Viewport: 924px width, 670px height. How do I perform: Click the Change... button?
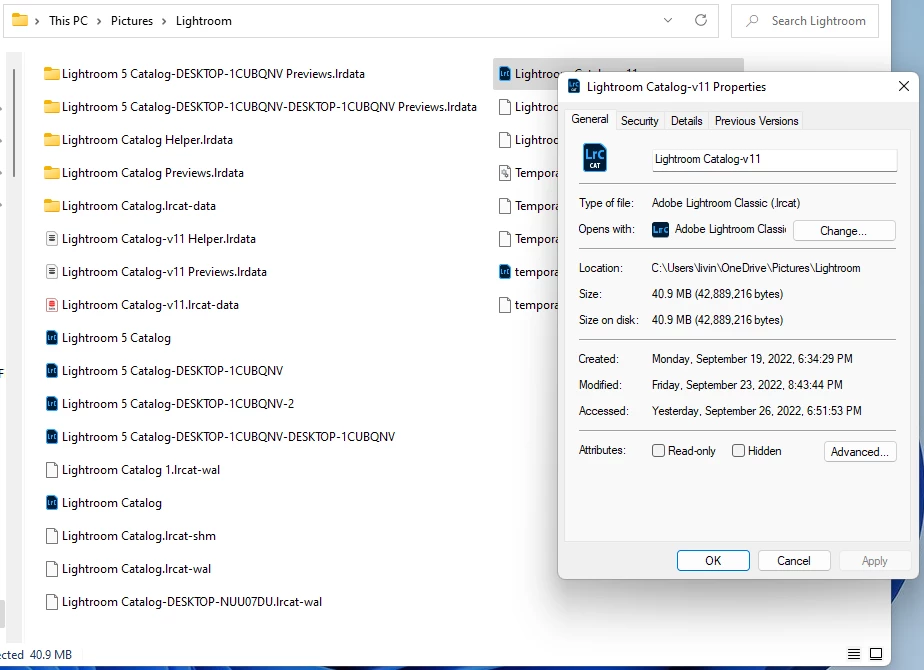point(844,230)
